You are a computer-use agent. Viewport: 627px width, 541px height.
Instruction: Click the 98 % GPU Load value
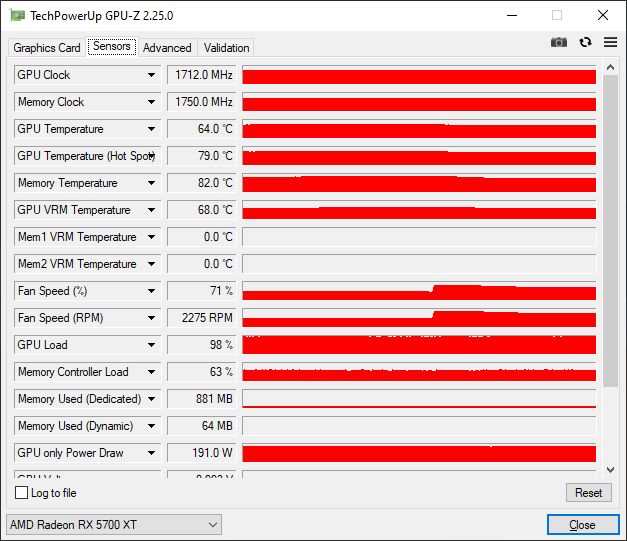pos(202,345)
